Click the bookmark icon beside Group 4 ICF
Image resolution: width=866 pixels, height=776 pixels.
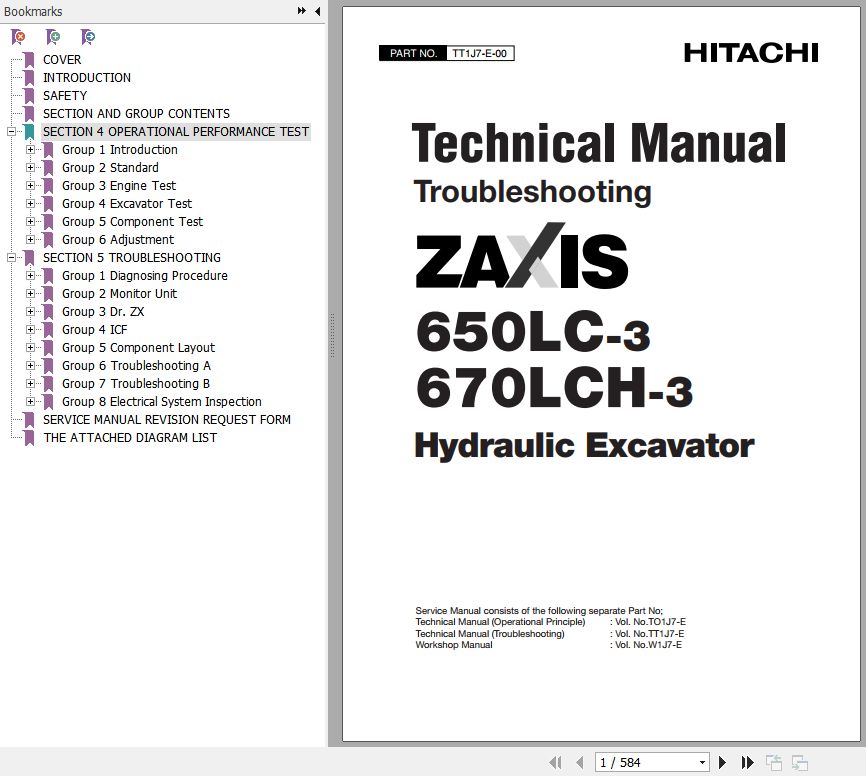48,330
